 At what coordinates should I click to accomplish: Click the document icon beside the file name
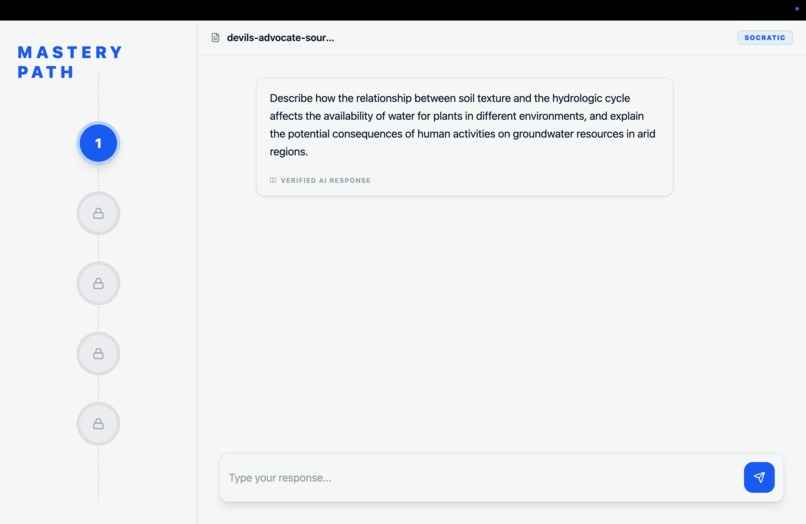[x=215, y=38]
